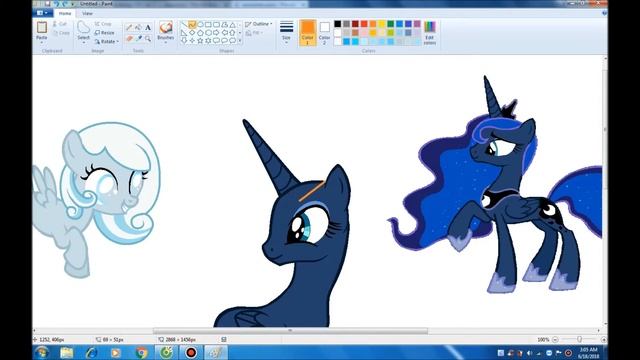
Task: Pick the purple swatch in top row
Action: tap(417, 24)
